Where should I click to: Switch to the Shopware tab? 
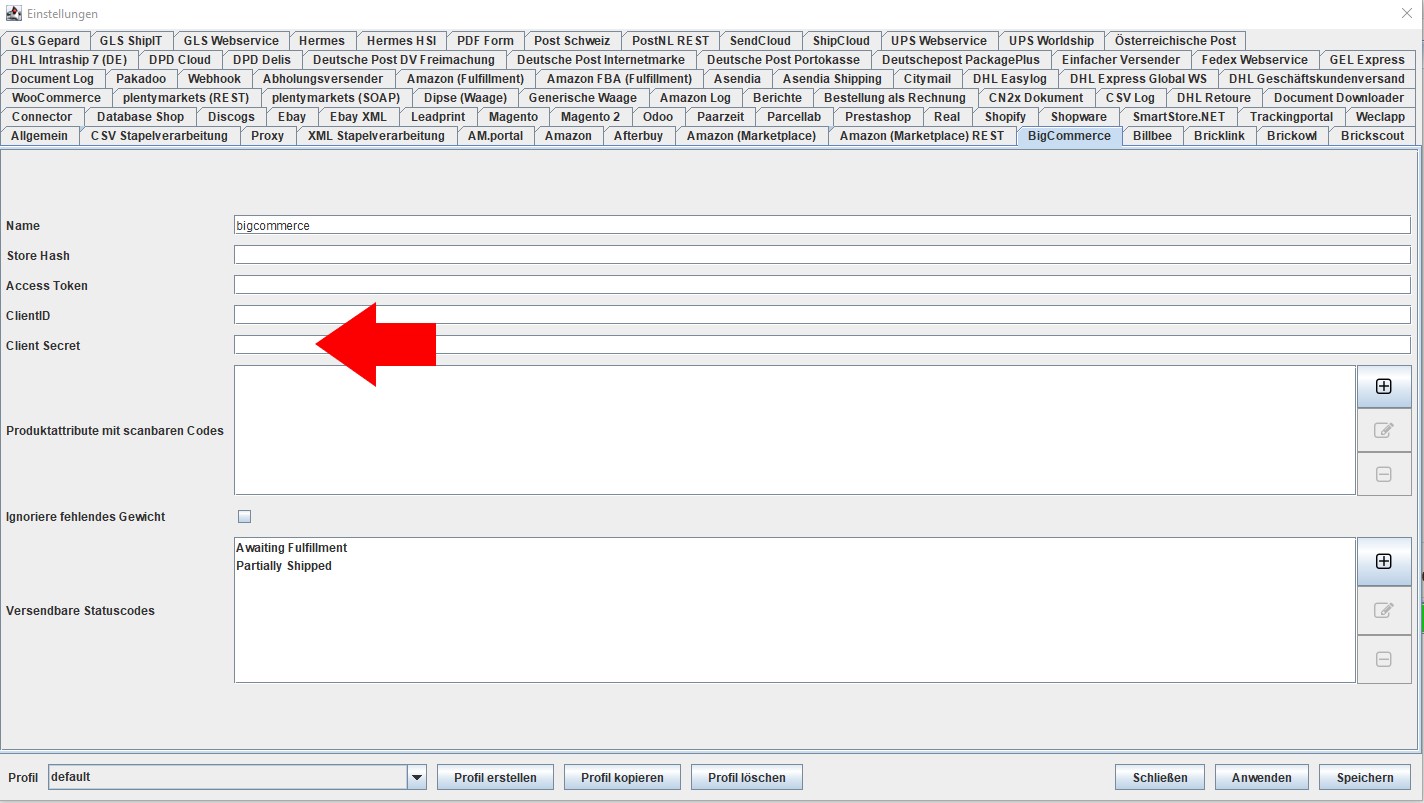point(1079,117)
